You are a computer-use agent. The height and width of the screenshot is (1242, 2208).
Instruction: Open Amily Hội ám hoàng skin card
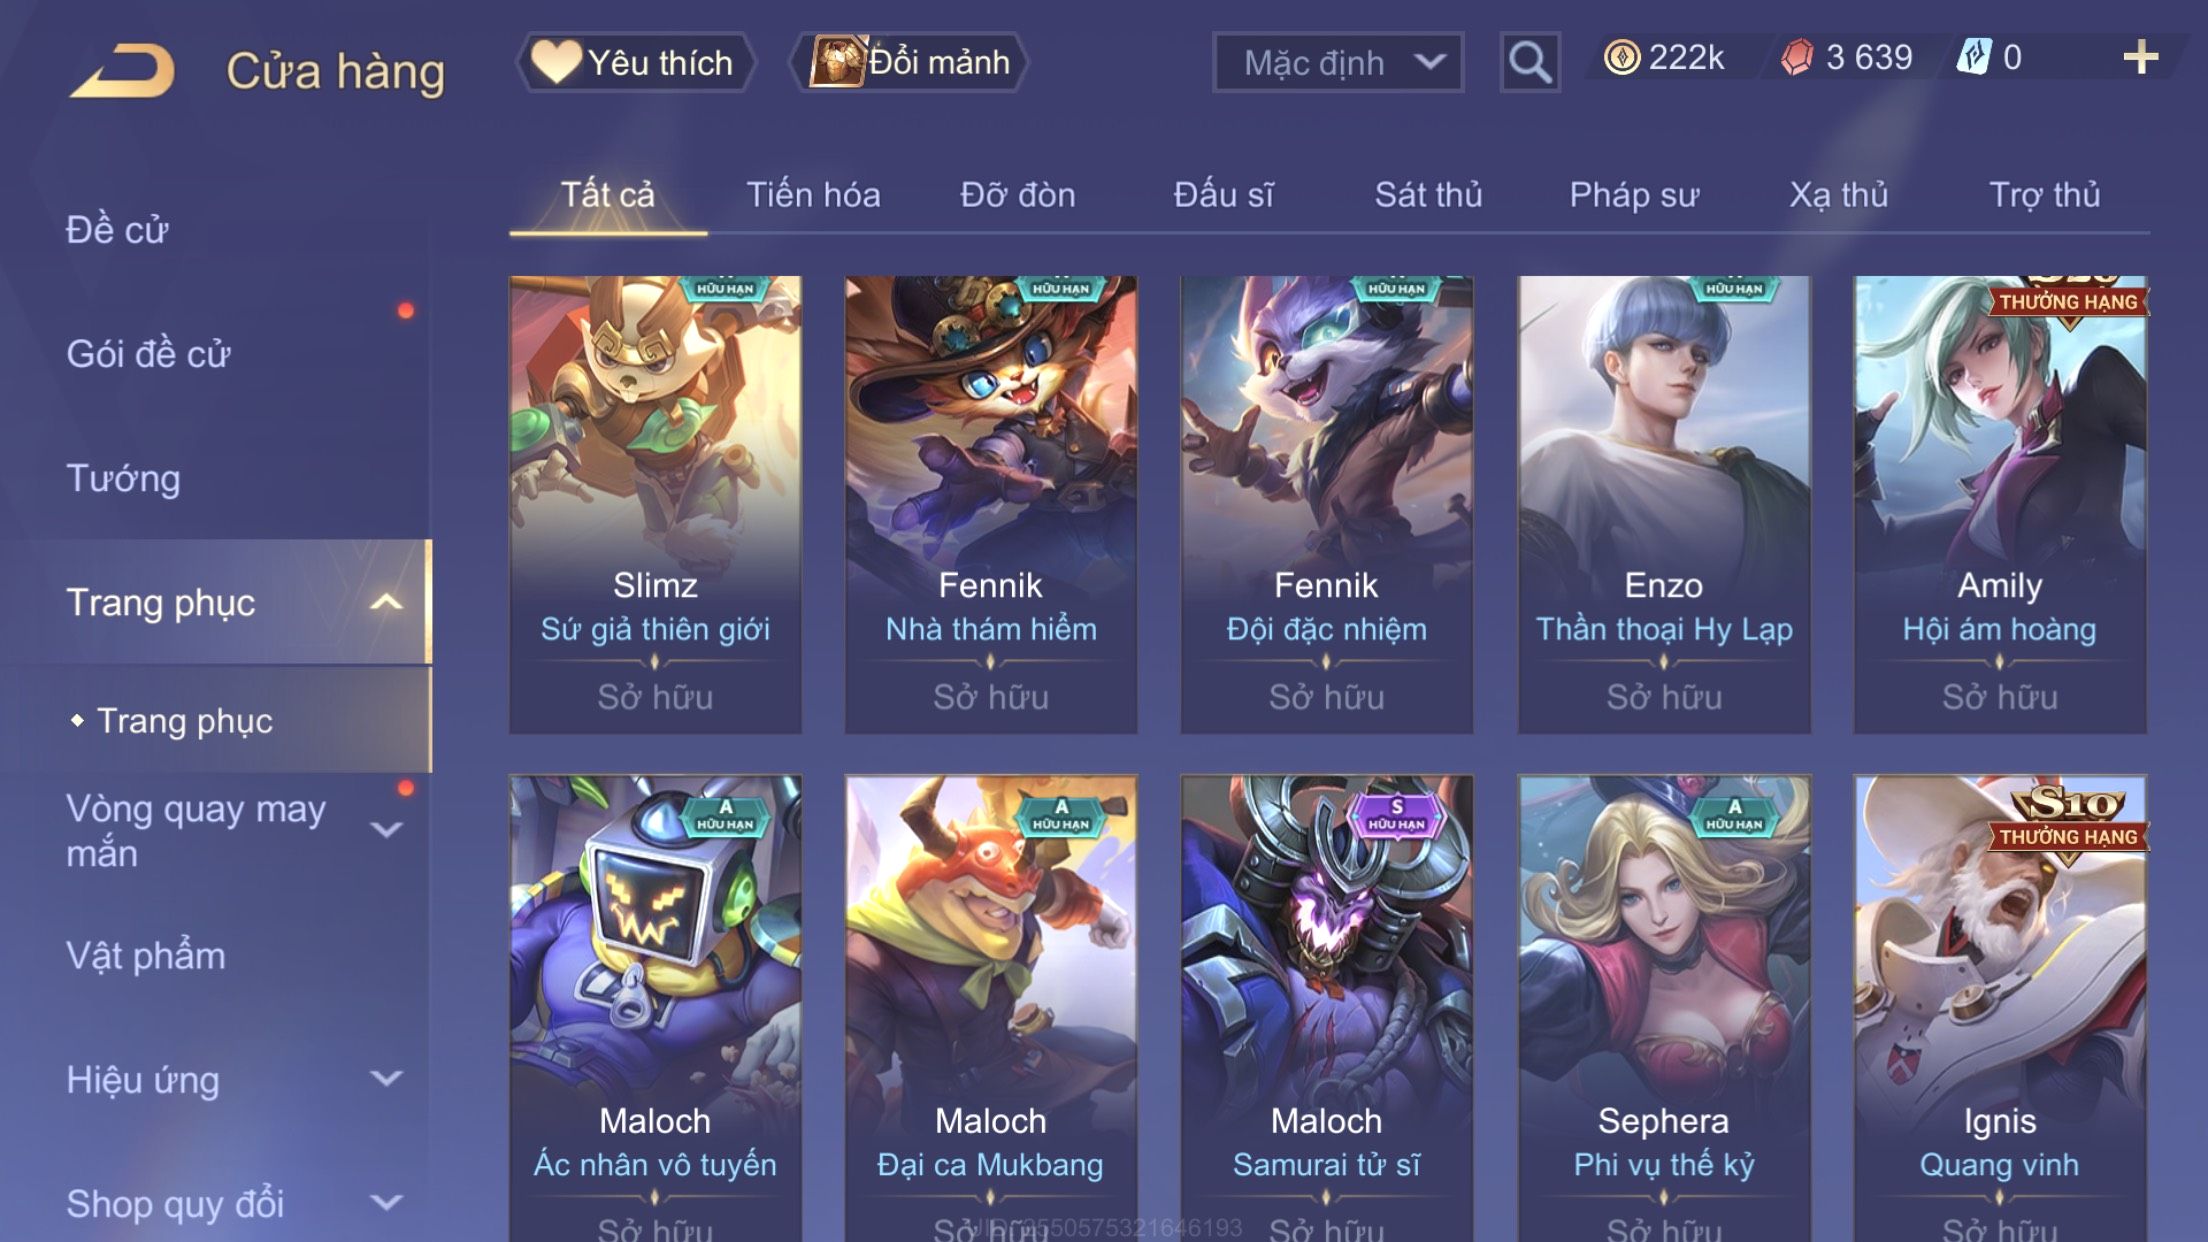coord(2000,504)
